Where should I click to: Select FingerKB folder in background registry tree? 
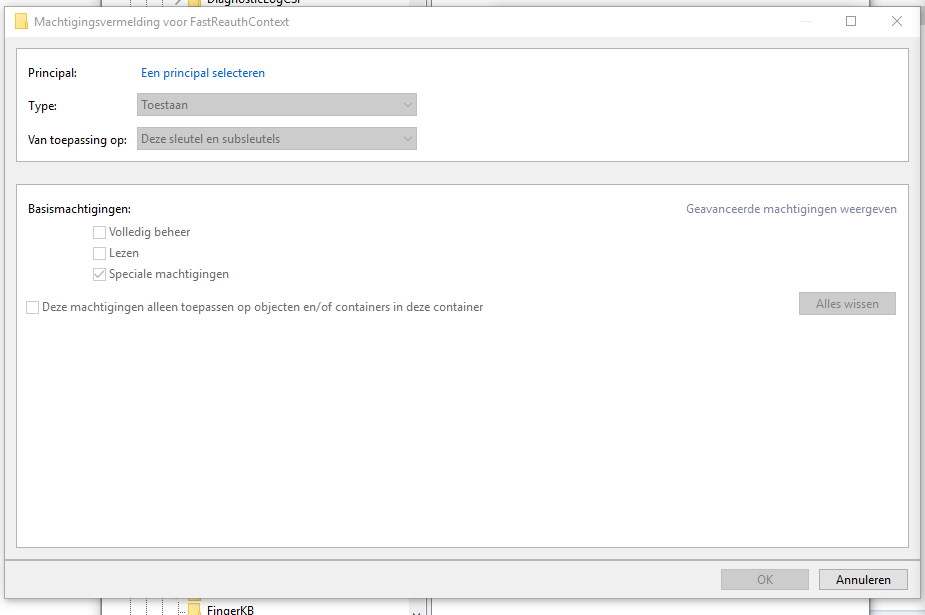230,610
